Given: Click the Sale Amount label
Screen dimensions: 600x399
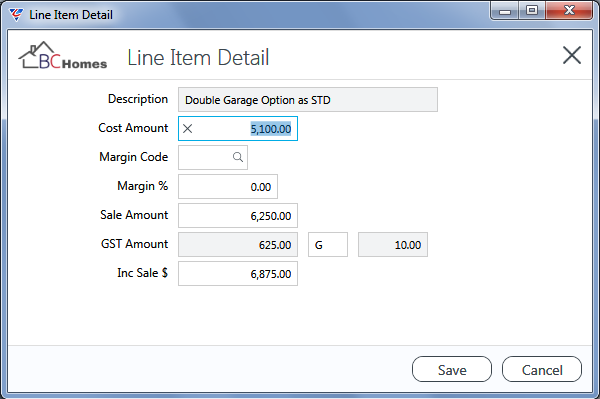Looking at the screenshot, I should tap(134, 215).
